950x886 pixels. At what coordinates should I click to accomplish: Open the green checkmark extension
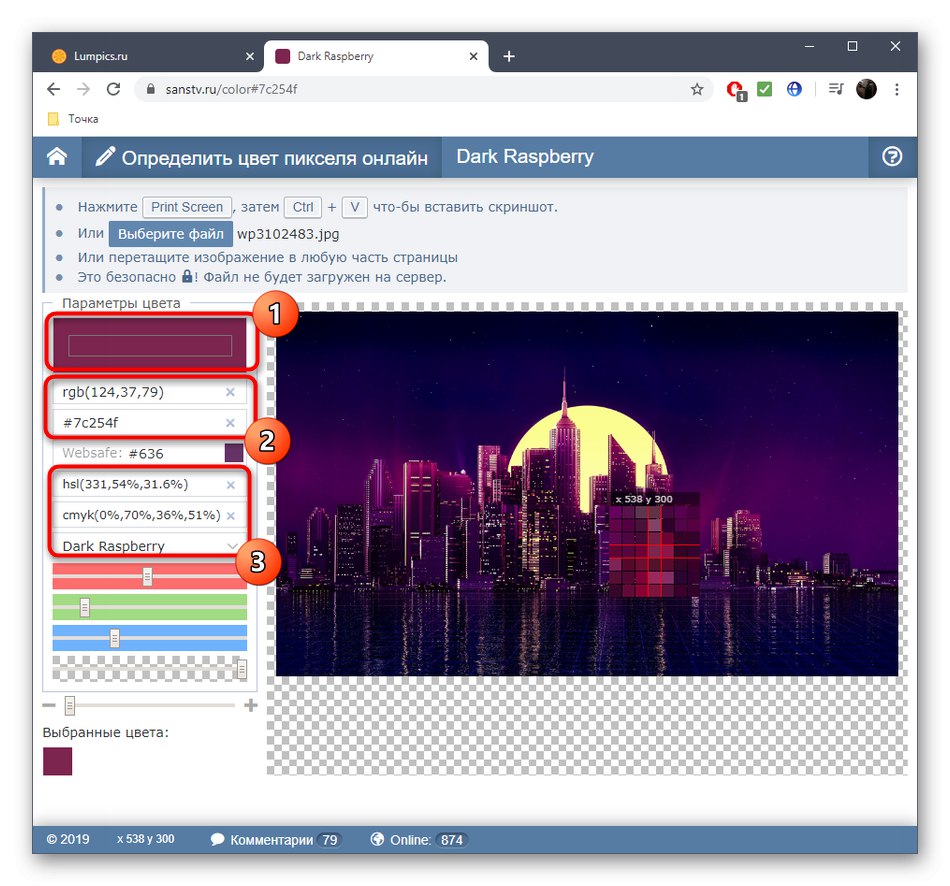tap(765, 89)
